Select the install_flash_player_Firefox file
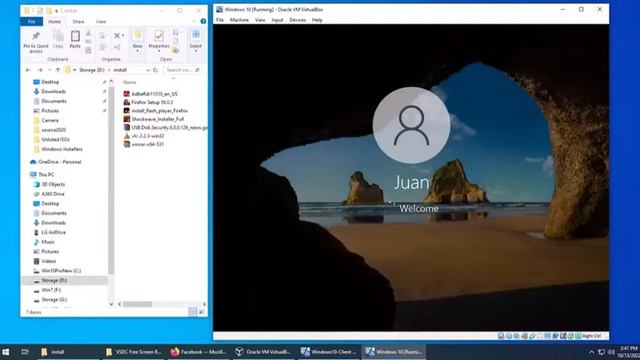 (156, 111)
